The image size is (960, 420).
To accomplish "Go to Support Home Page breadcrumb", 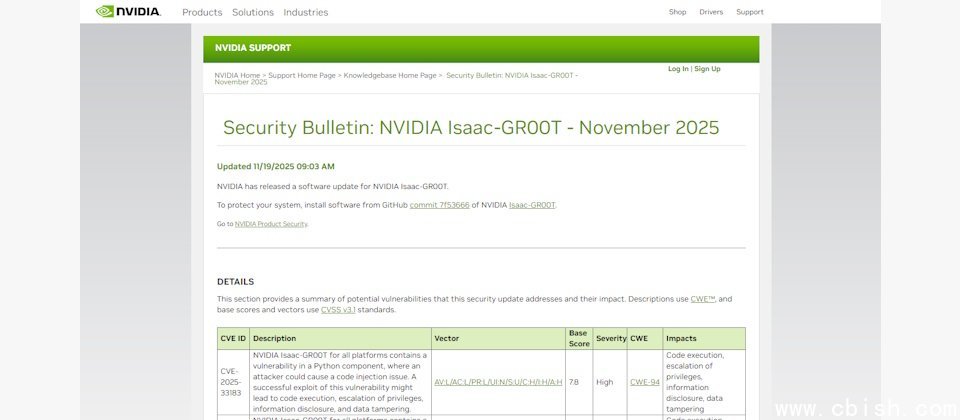I will [301, 75].
